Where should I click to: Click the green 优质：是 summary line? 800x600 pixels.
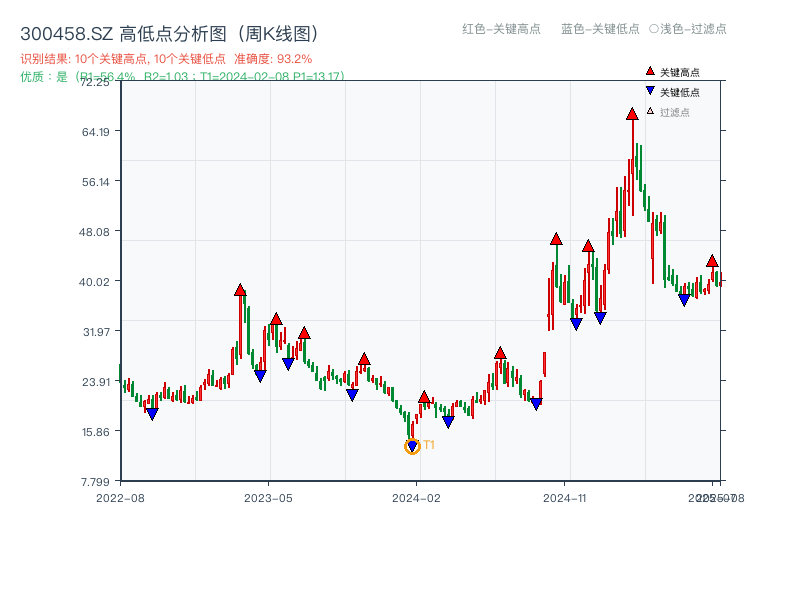coord(182,77)
